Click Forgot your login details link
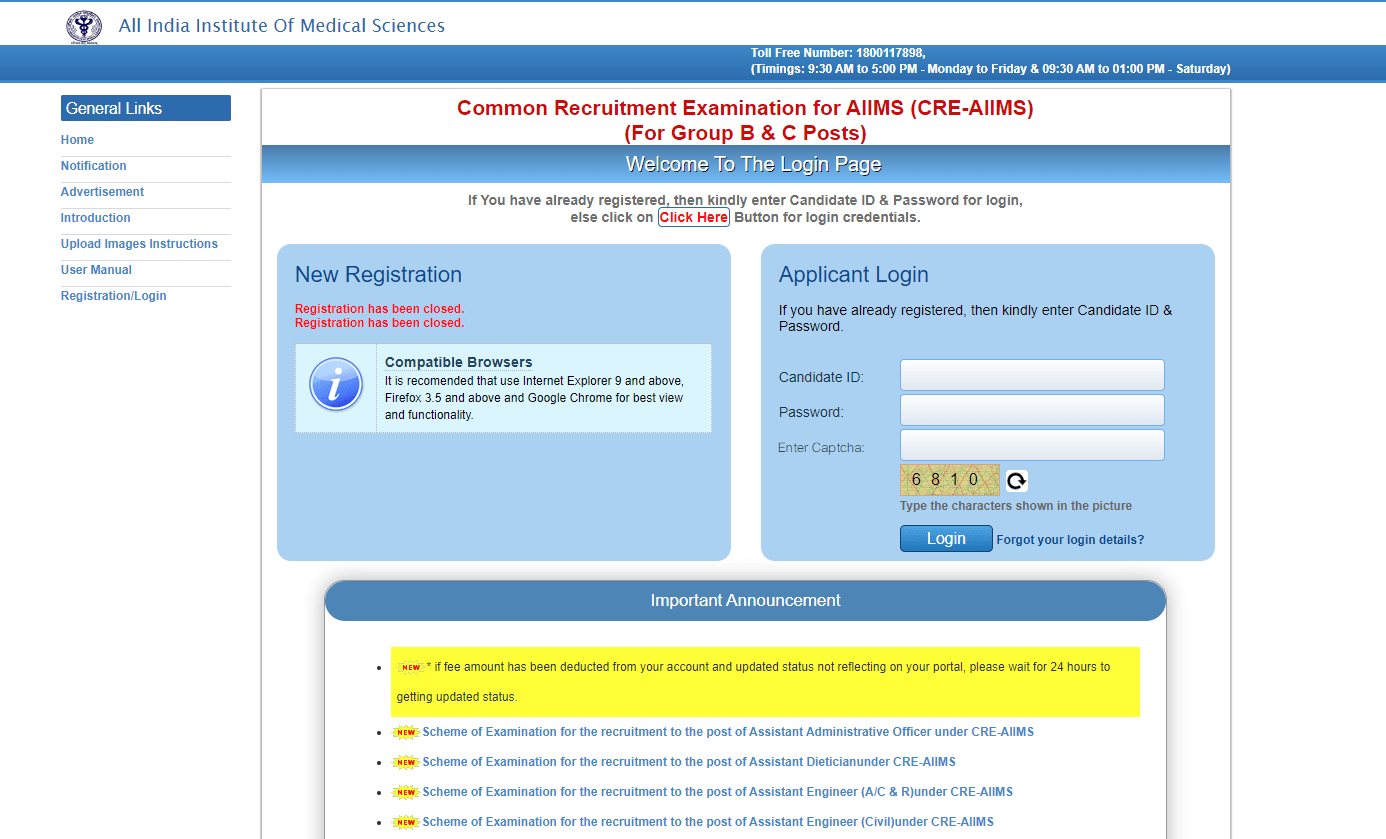Viewport: 1386px width, 839px height. pyautogui.click(x=1070, y=540)
